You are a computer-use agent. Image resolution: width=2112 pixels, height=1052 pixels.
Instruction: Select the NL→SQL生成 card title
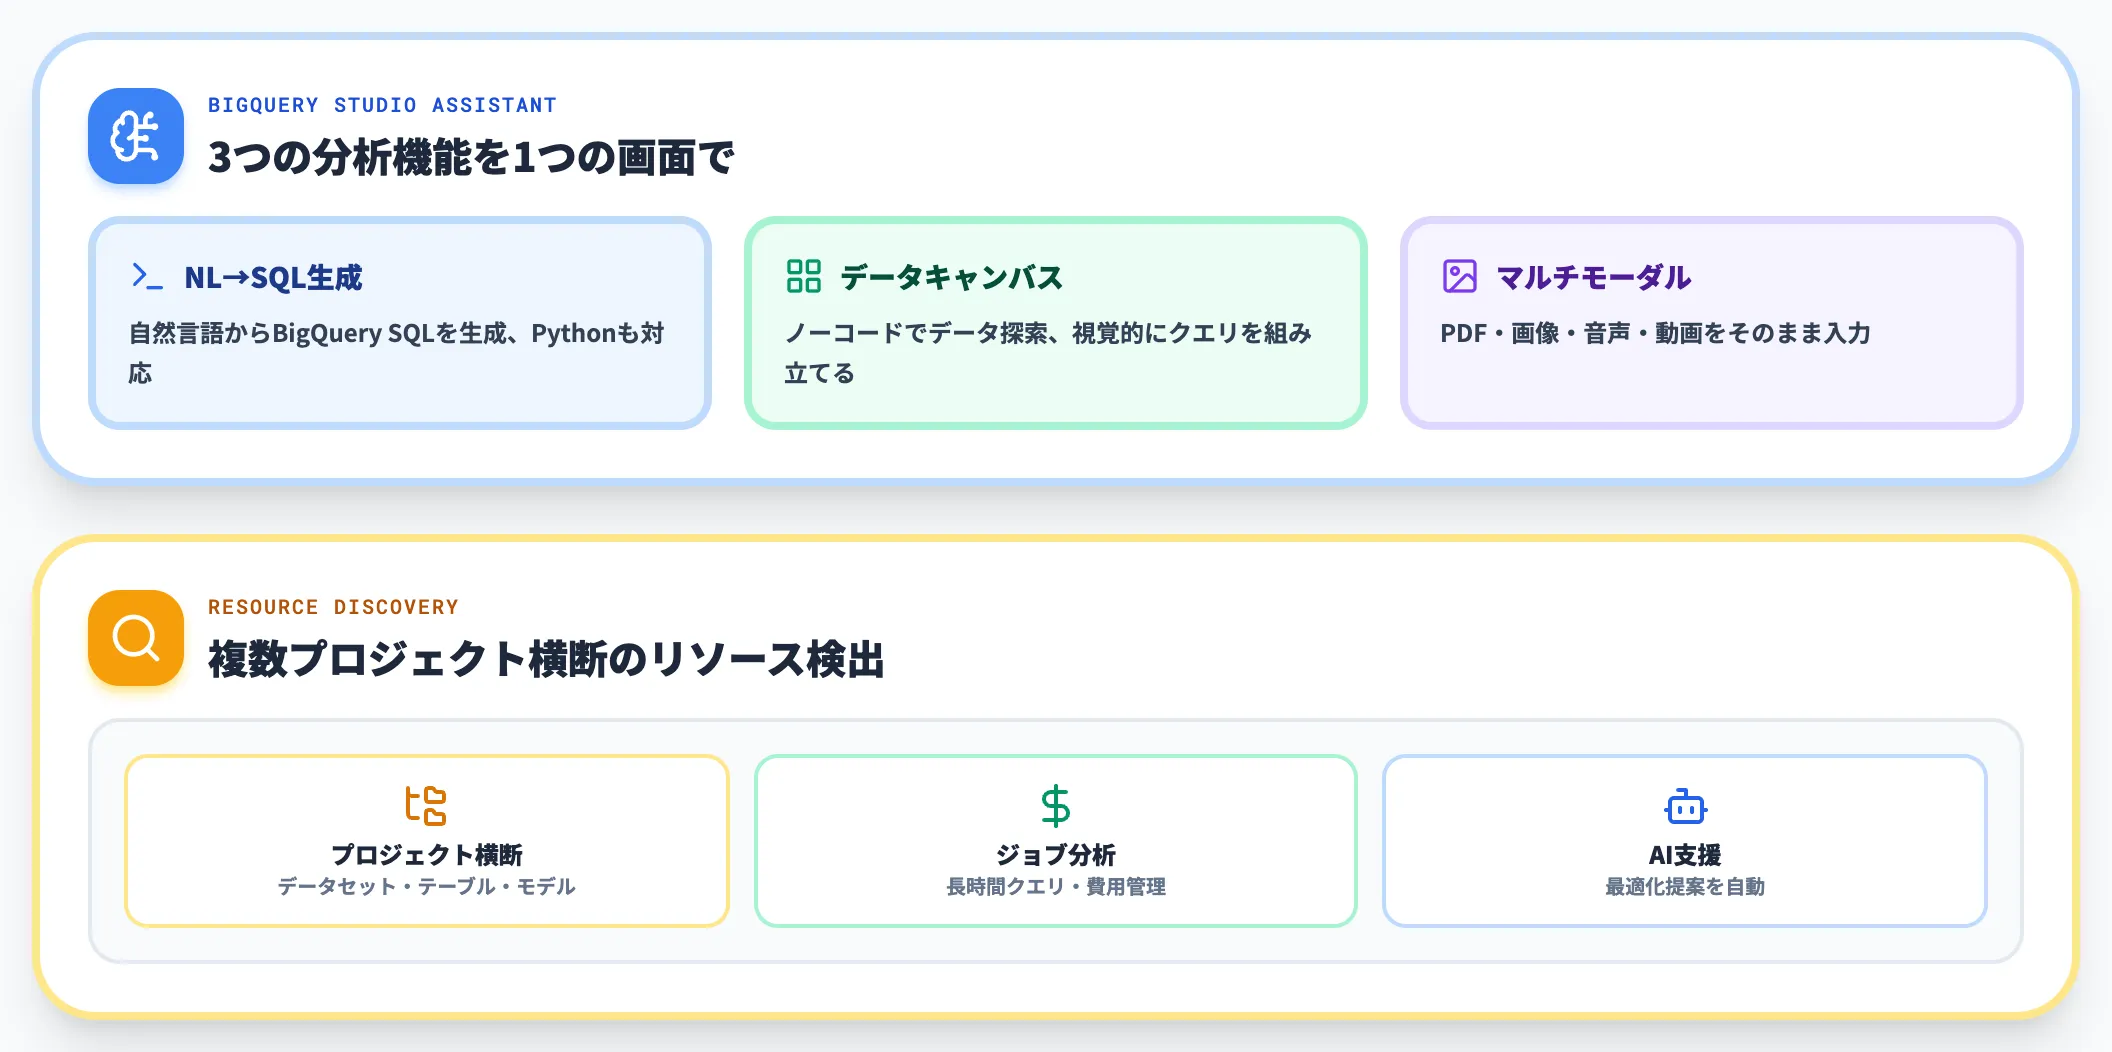point(273,277)
